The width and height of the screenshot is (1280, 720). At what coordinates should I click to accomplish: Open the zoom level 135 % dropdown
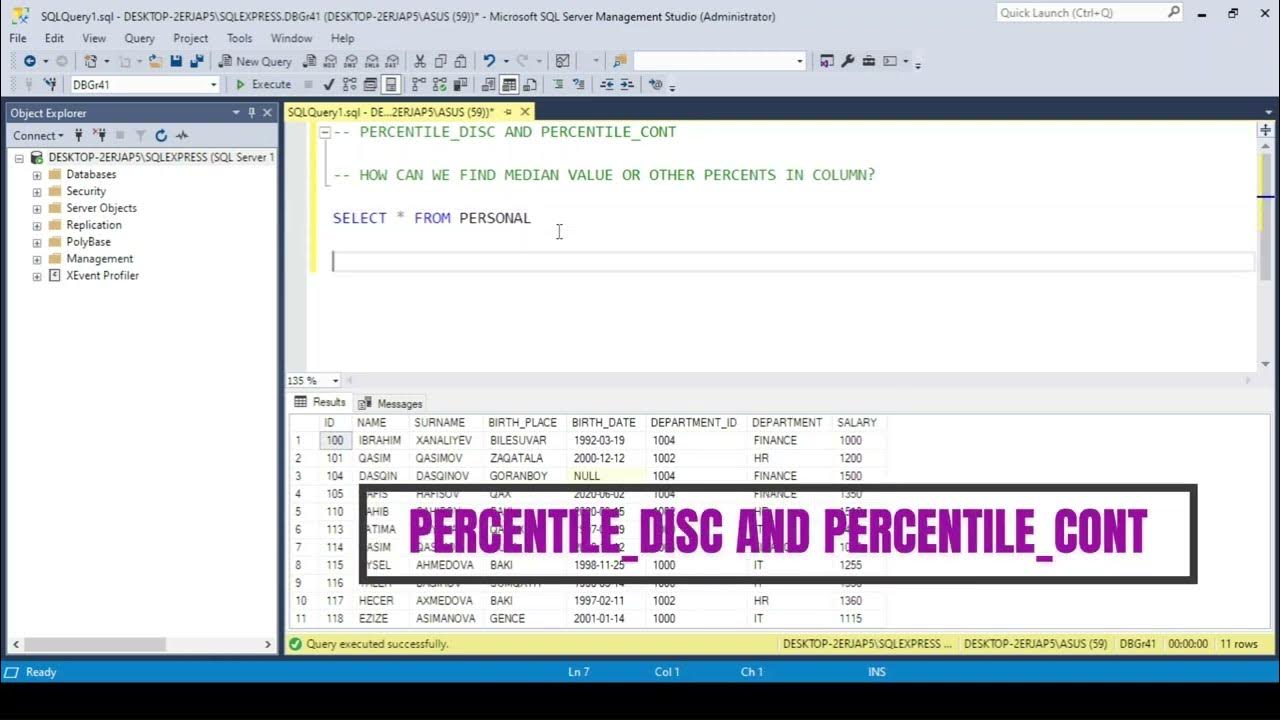pyautogui.click(x=335, y=381)
